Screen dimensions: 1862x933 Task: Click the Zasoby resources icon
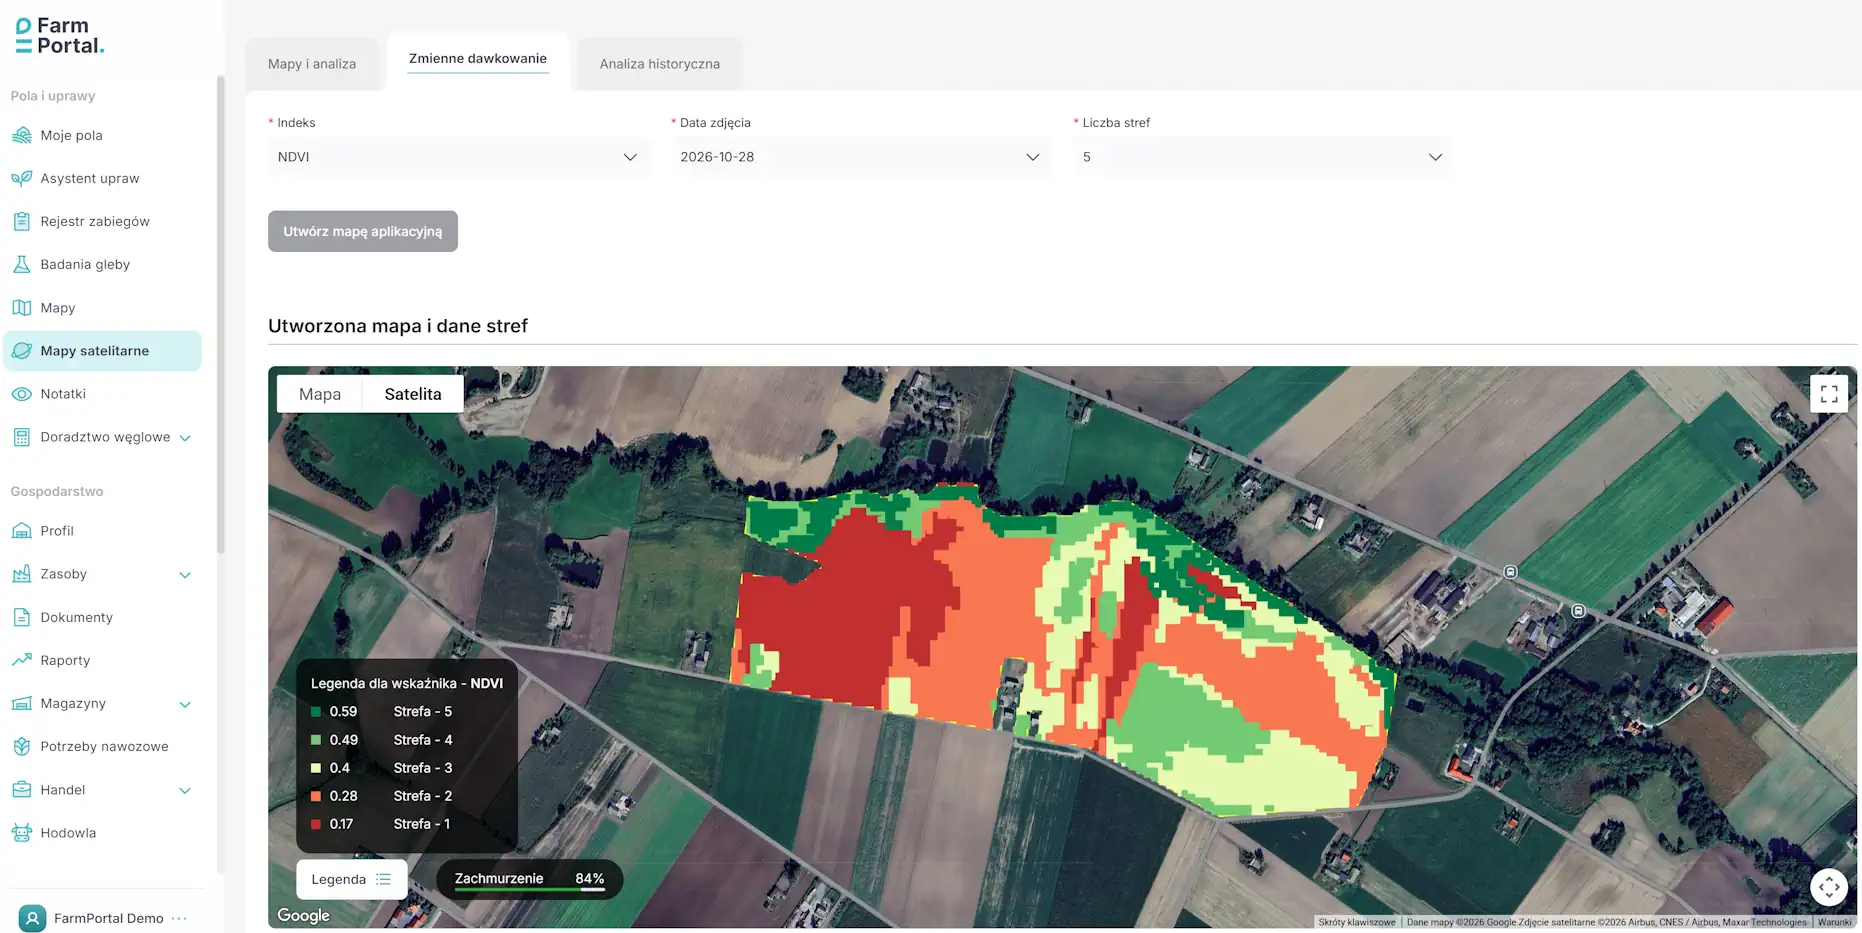point(21,574)
